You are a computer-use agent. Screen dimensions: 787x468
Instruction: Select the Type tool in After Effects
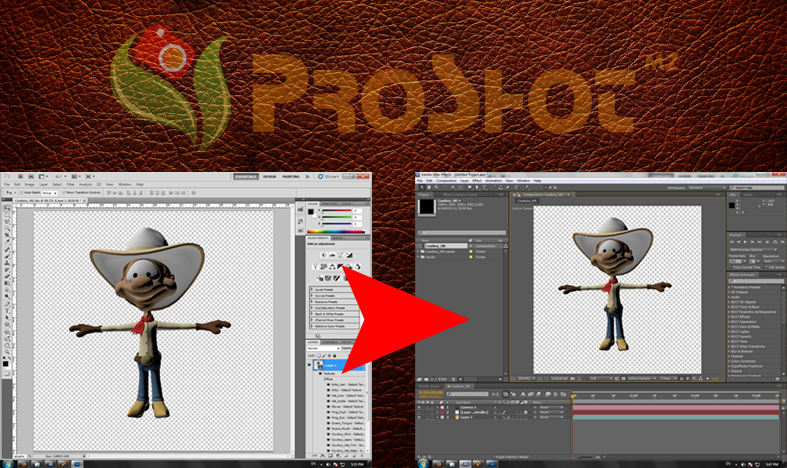tap(484, 187)
